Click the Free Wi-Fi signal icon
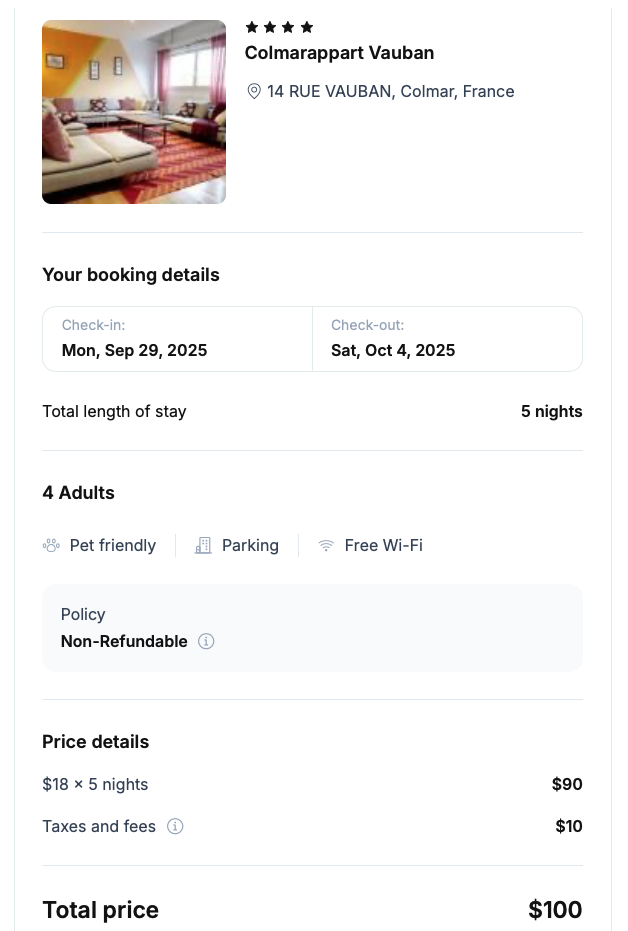 [x=326, y=545]
